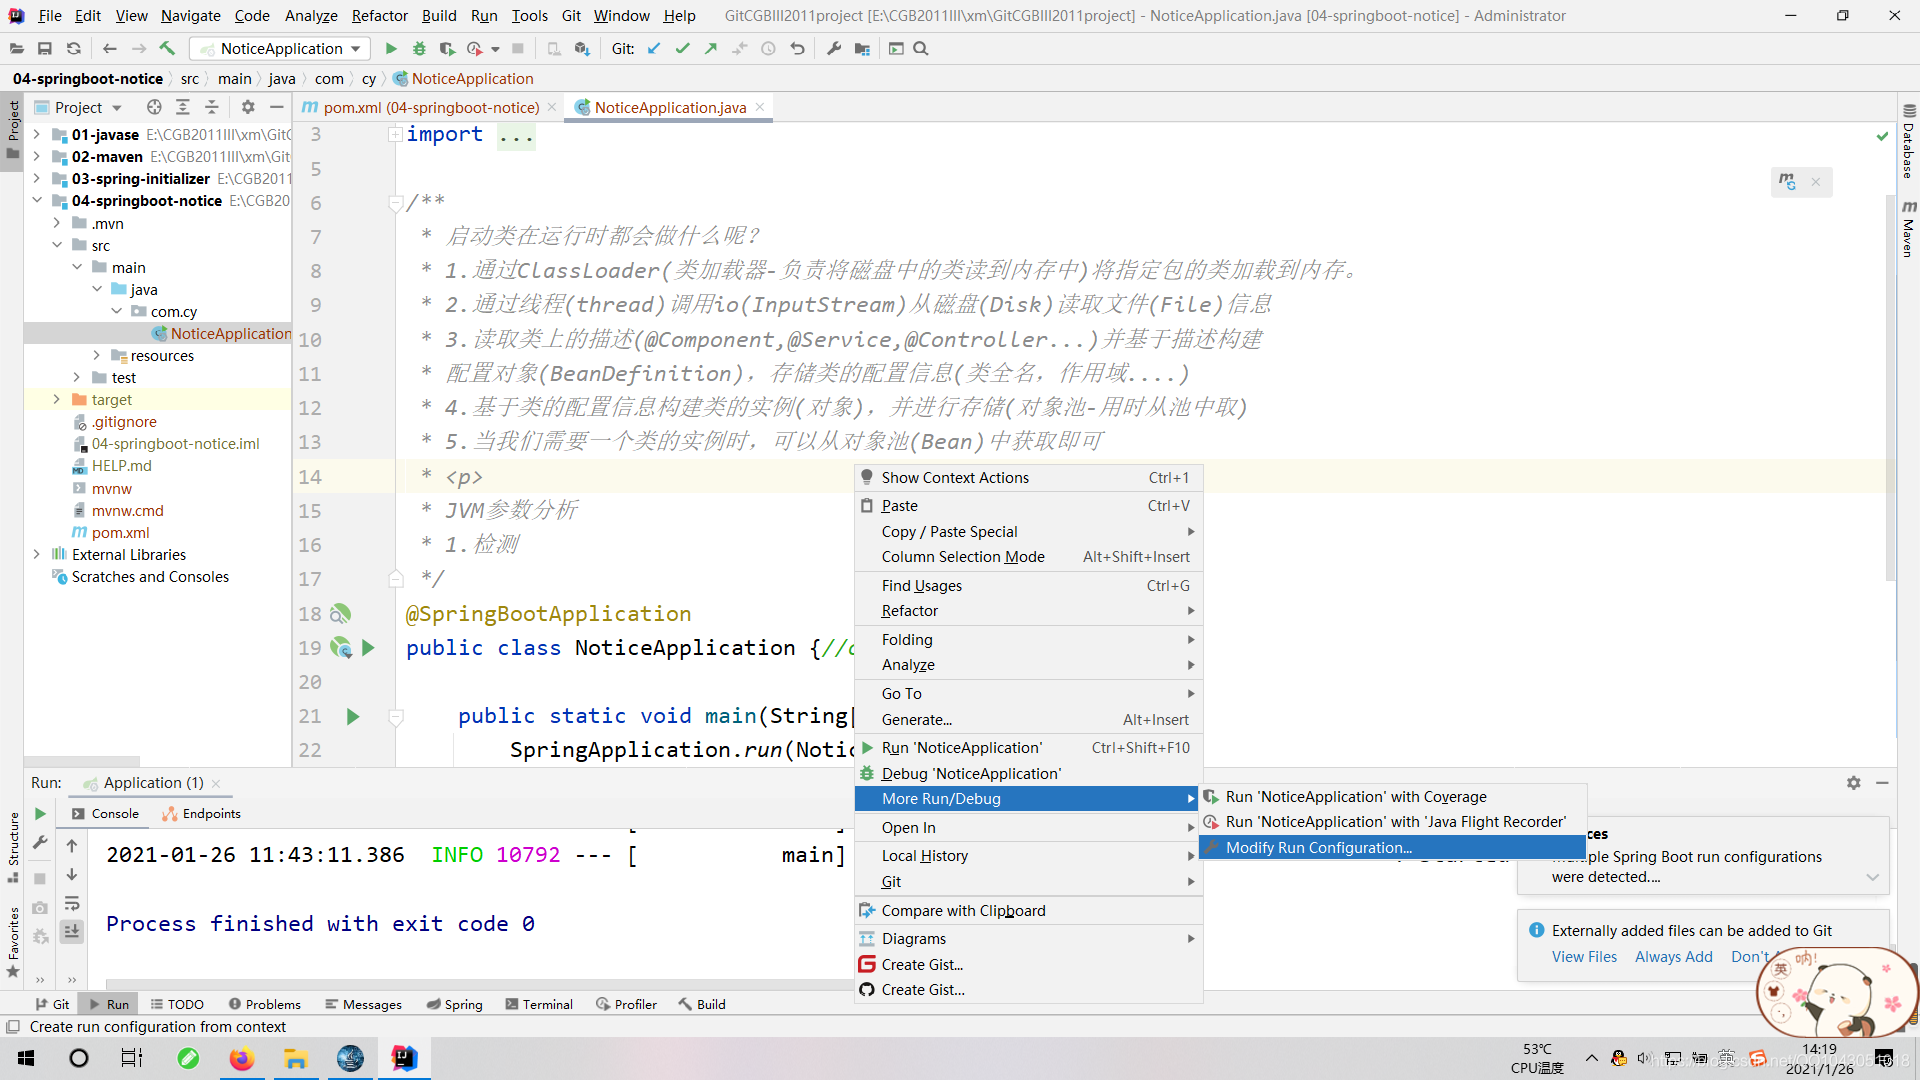Switch to the pom.xml editor tab
Image resolution: width=1920 pixels, height=1080 pixels.
429,107
